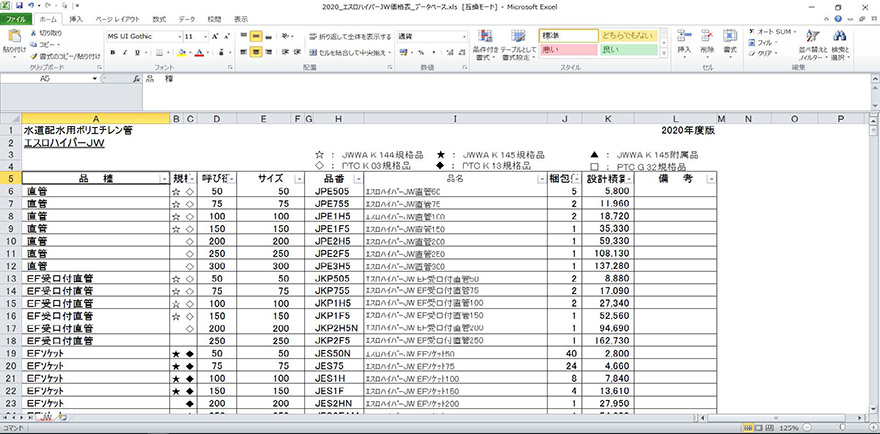Click the Copy (コピー) icon
The height and width of the screenshot is (434, 880).
point(34,44)
